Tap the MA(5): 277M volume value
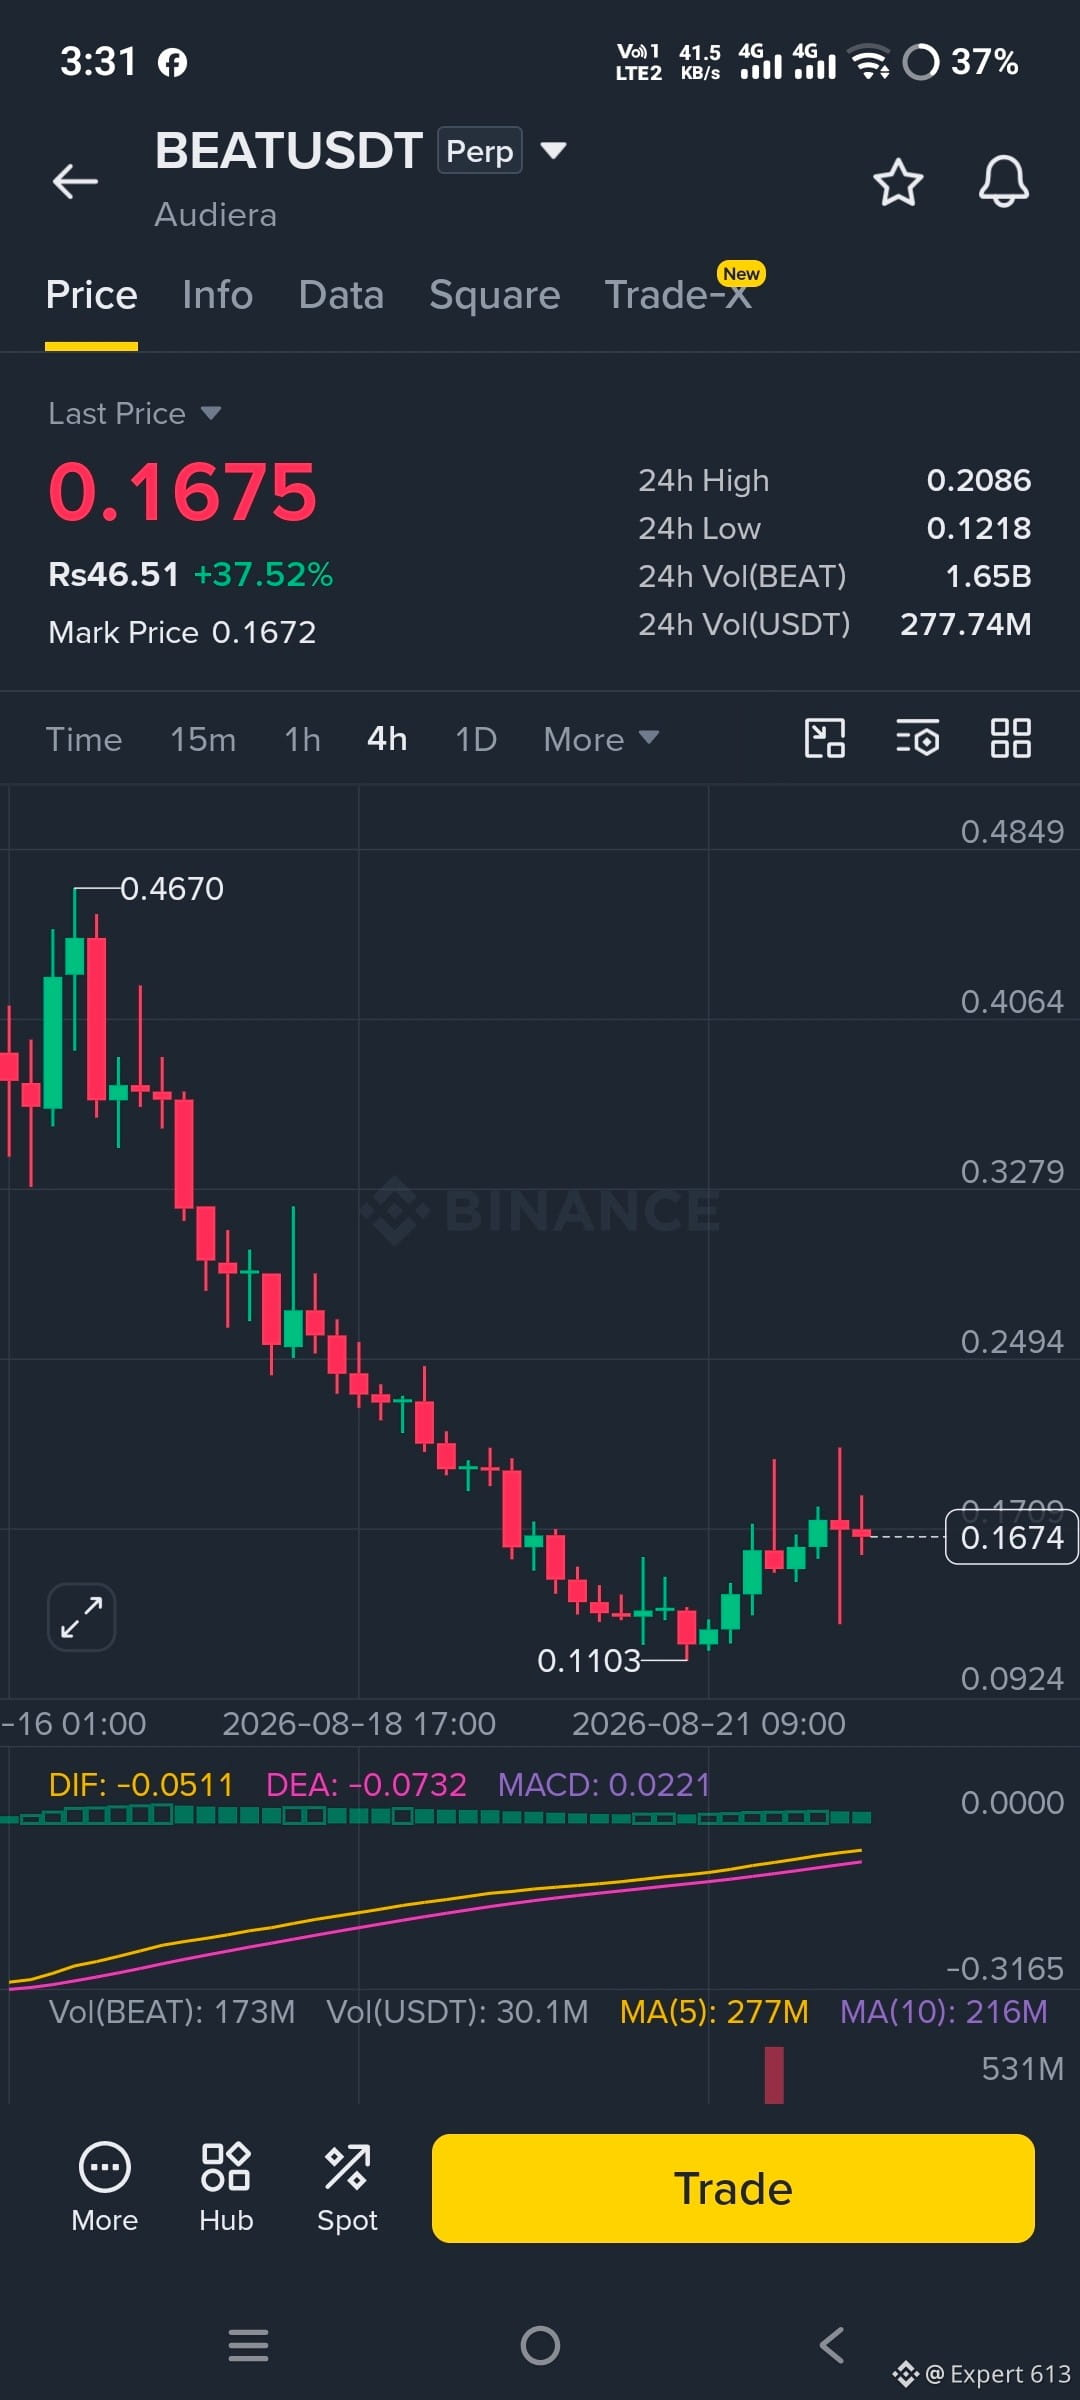 [714, 2011]
